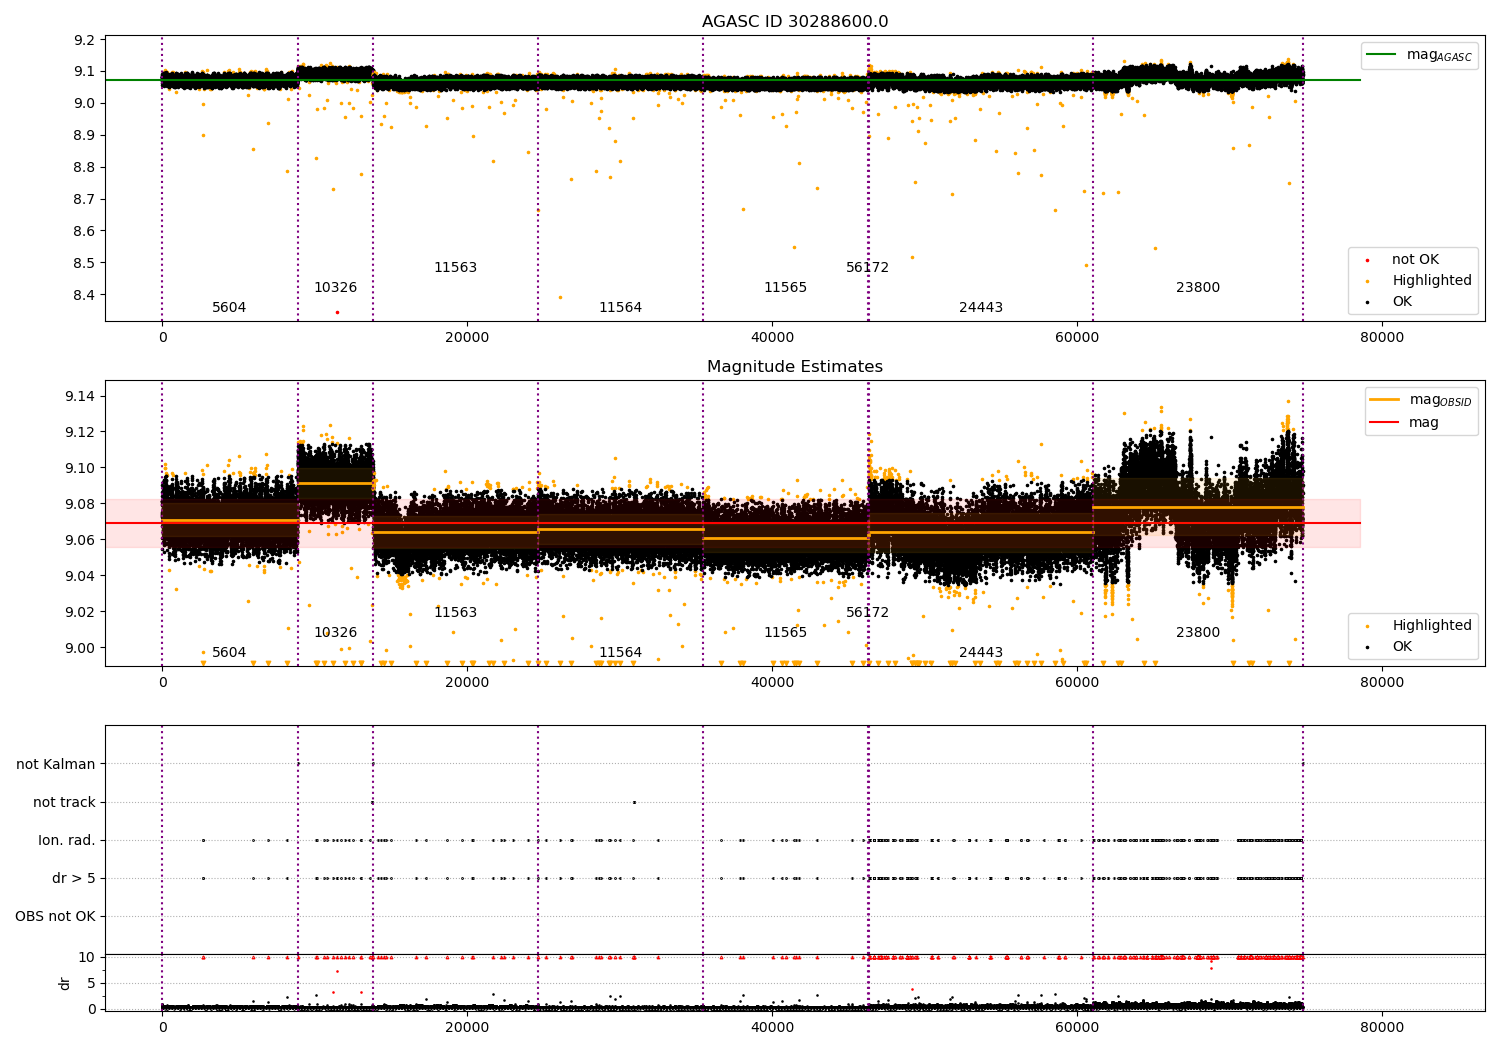Image resolution: width=1500 pixels, height=1050 pixels.
Task: Click x-axis tick 40000 in middle plot
Action: pyautogui.click(x=772, y=683)
